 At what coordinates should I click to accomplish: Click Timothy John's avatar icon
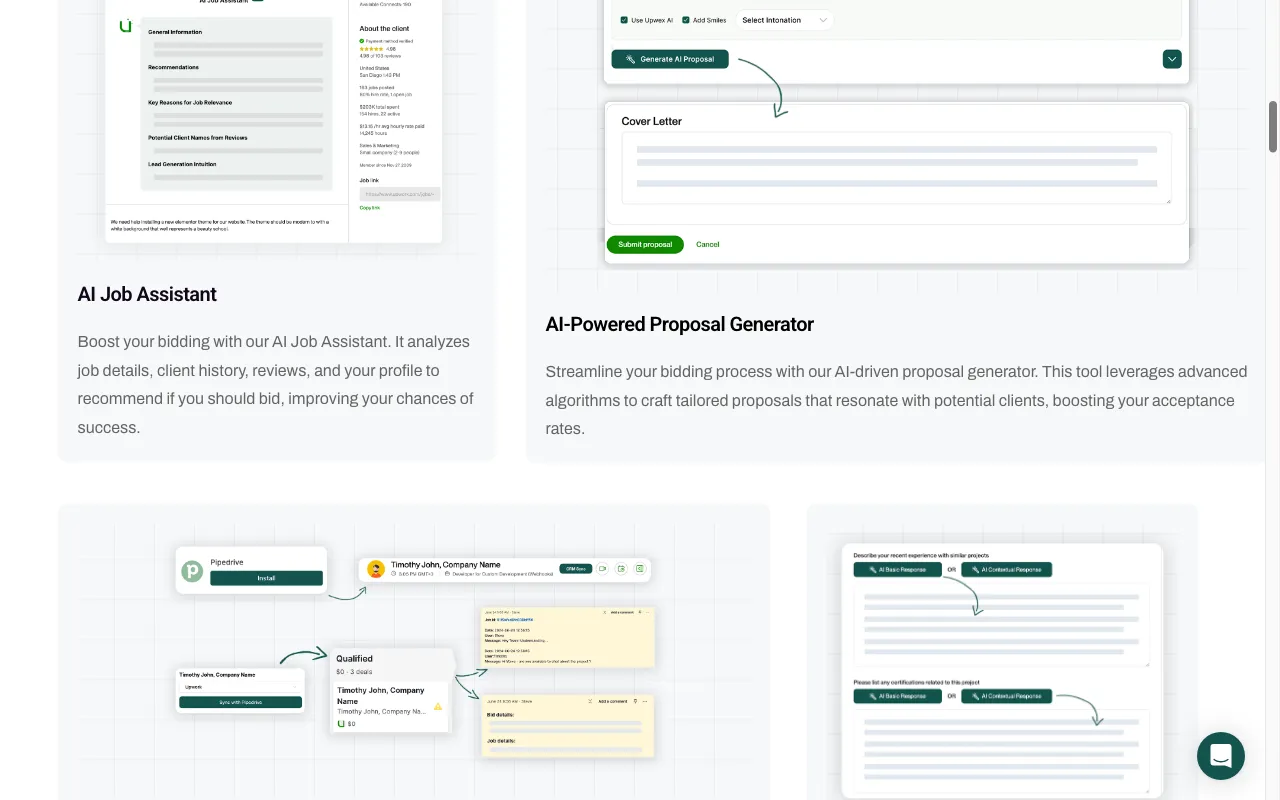point(376,569)
